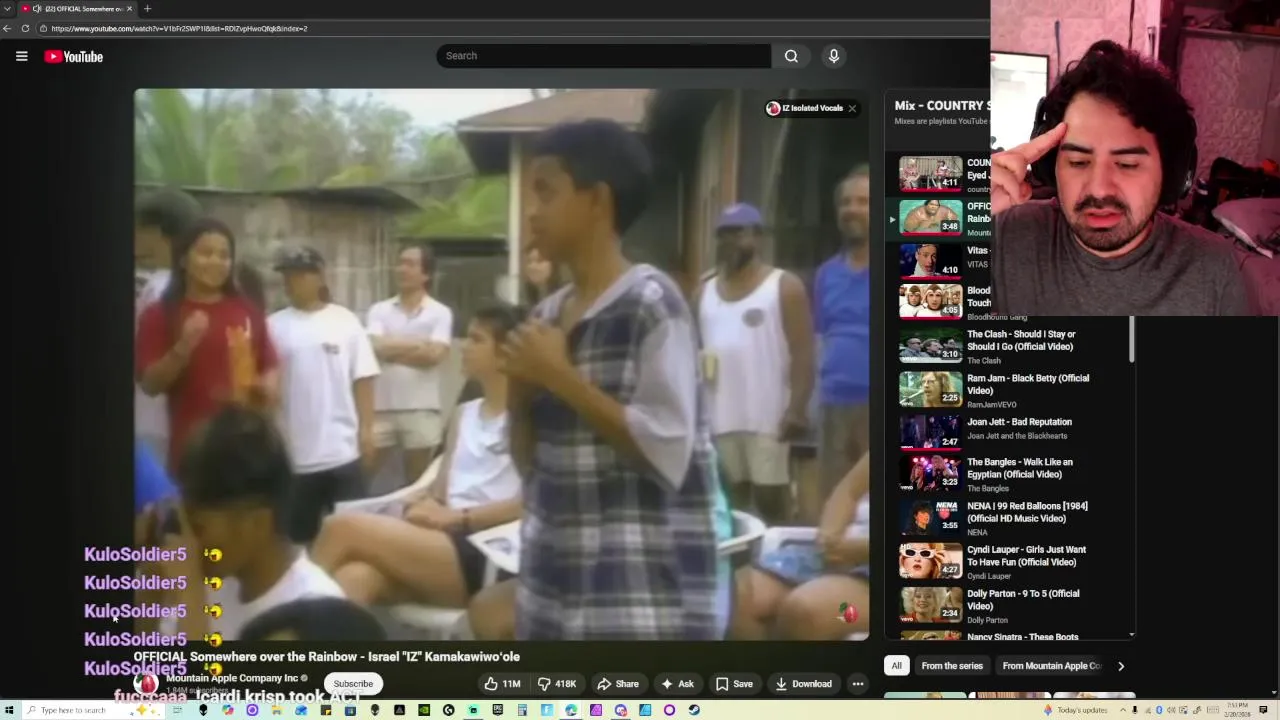Dismiss the IZ Isolated Vocals card

tap(852, 108)
